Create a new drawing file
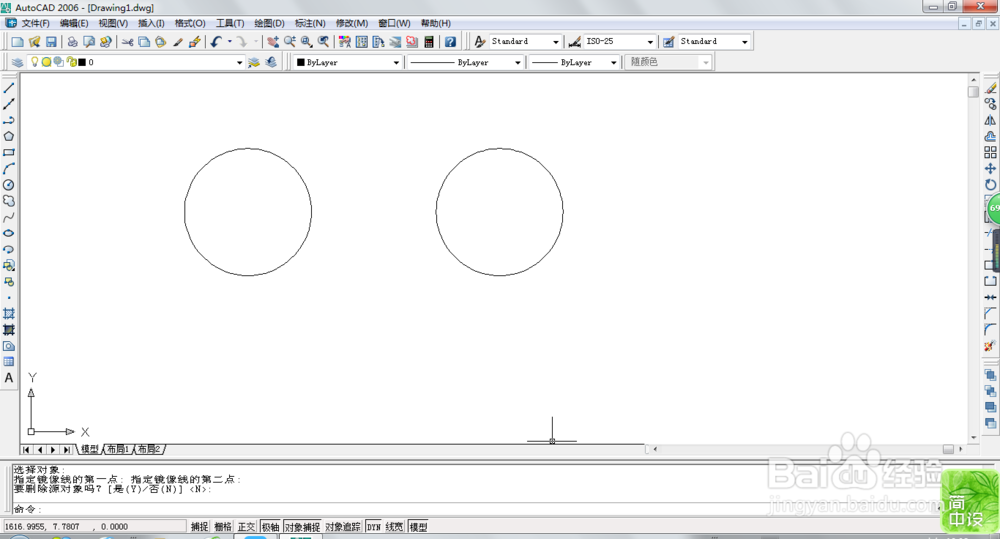Viewport: 1000px width, 539px height. click(x=17, y=41)
